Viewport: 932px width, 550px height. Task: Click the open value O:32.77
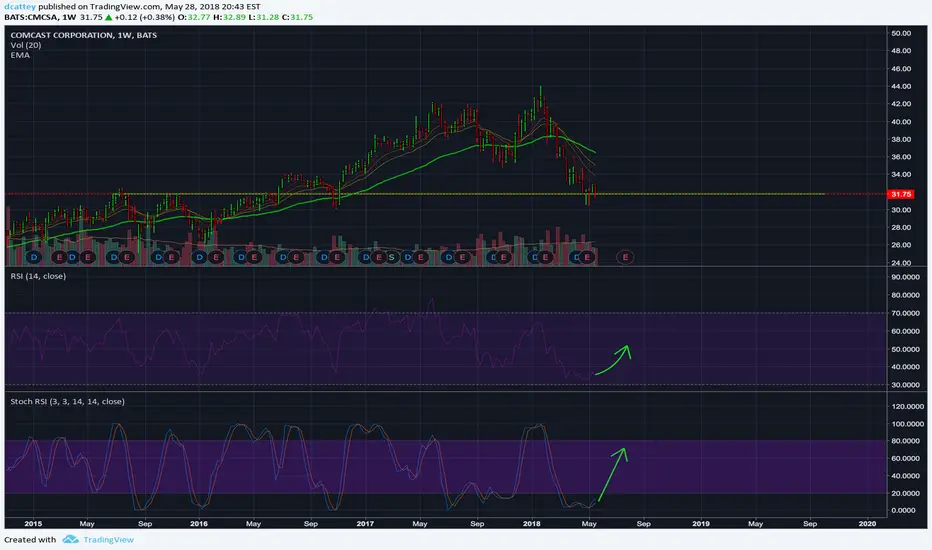(x=194, y=17)
